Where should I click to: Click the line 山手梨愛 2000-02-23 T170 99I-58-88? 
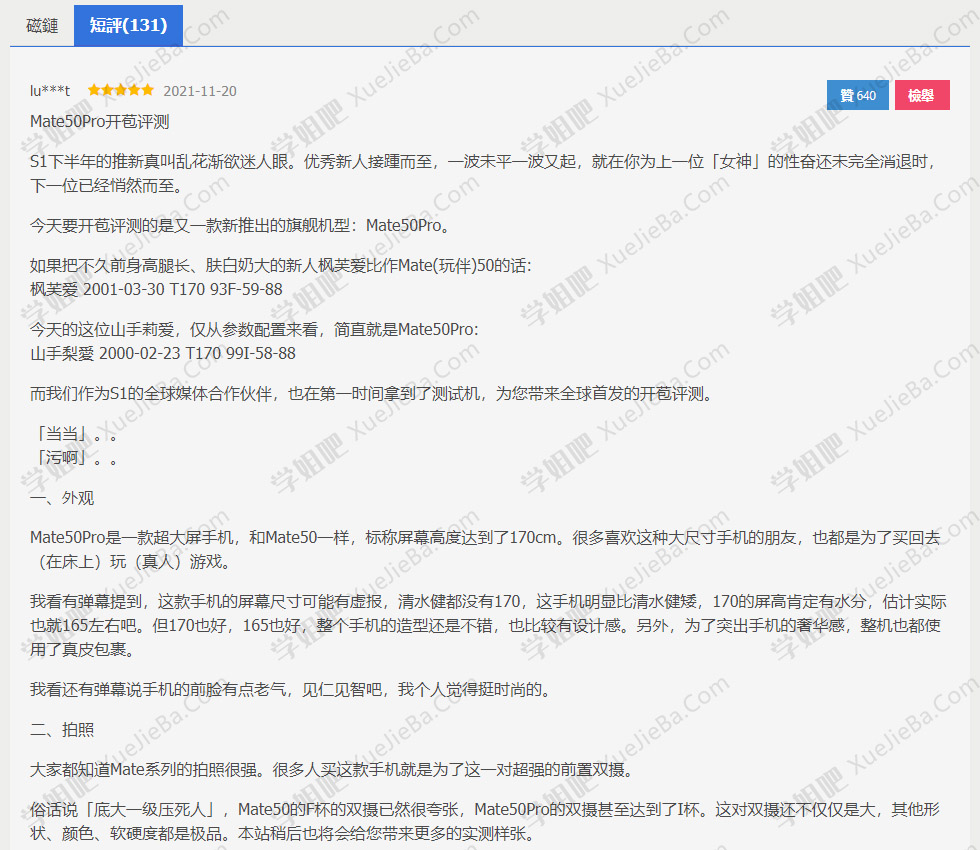[162, 354]
